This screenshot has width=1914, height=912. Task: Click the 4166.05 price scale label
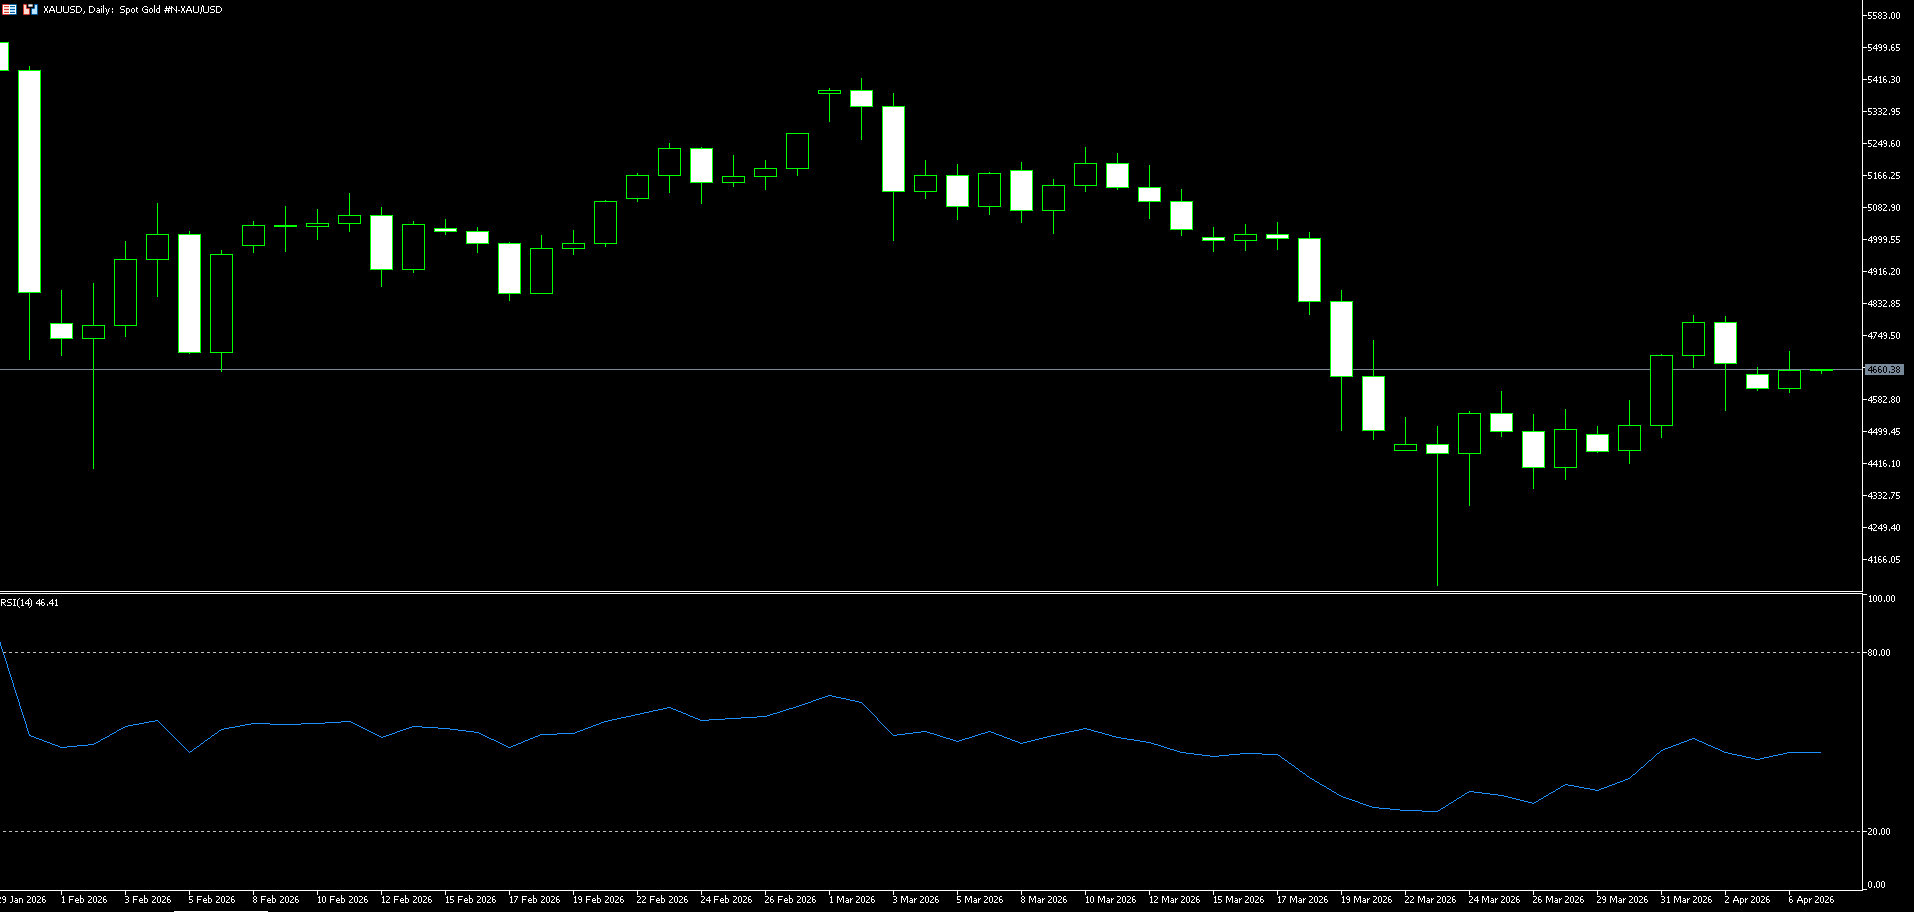click(x=1883, y=560)
